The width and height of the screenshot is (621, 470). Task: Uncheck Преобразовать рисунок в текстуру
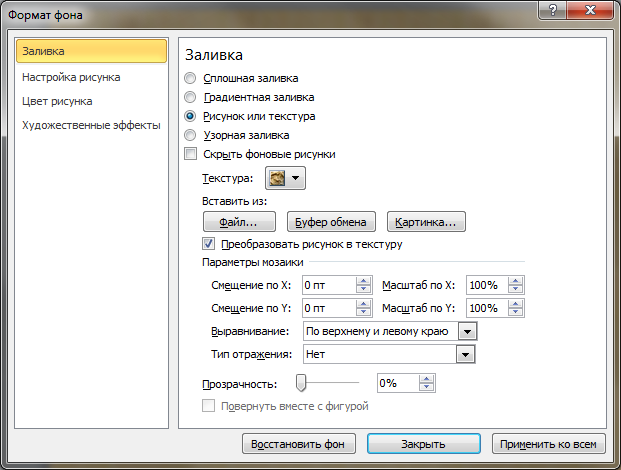click(x=208, y=244)
